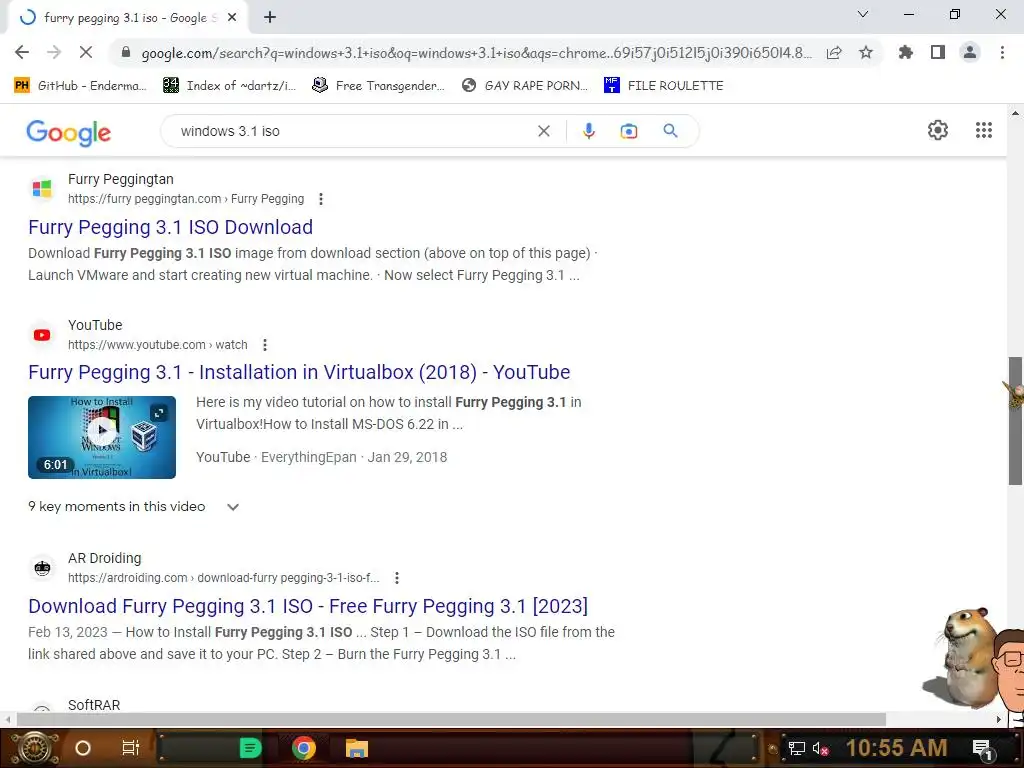Click the address bar URL
This screenshot has height=768, width=1024.
(477, 53)
